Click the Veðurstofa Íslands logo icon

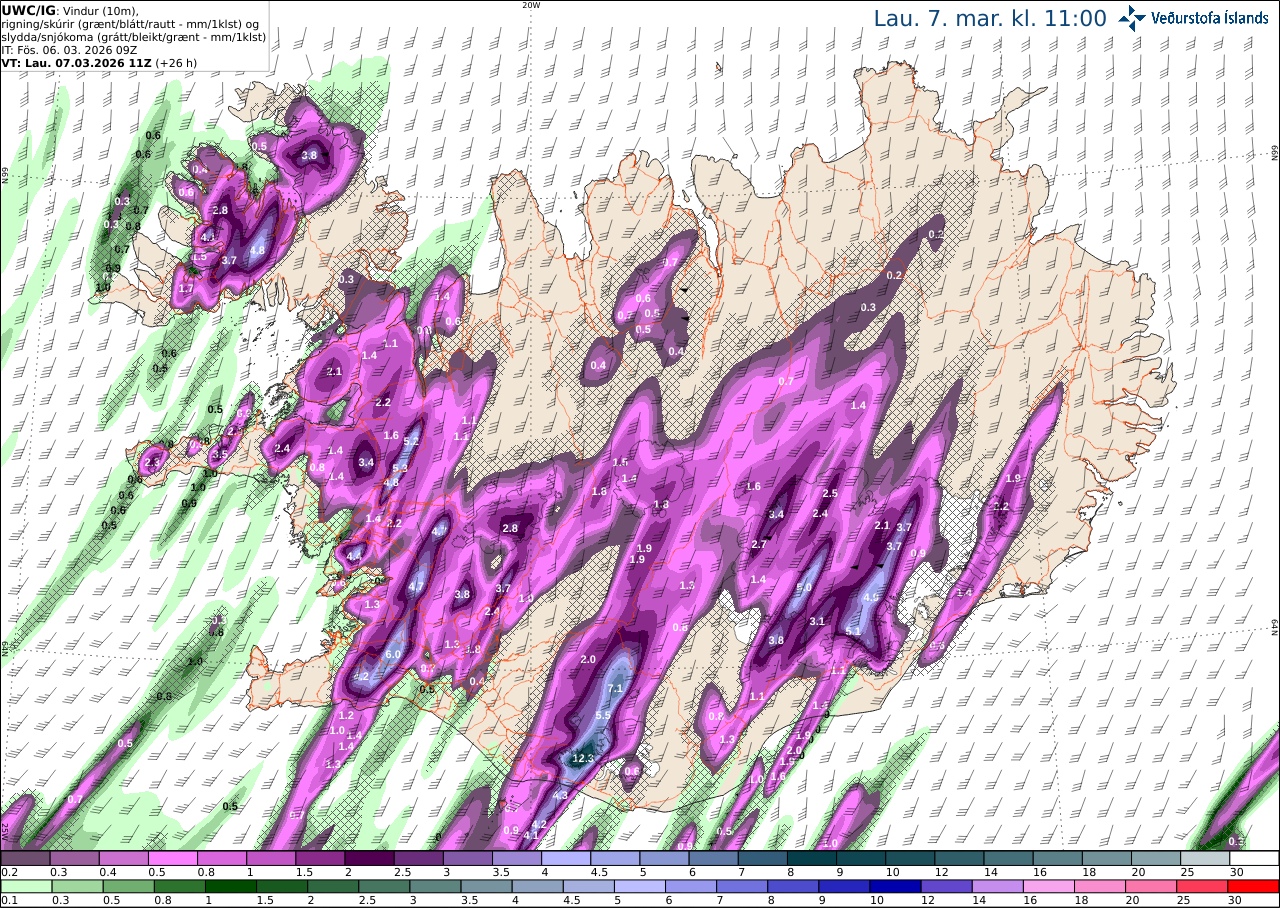click(1133, 18)
